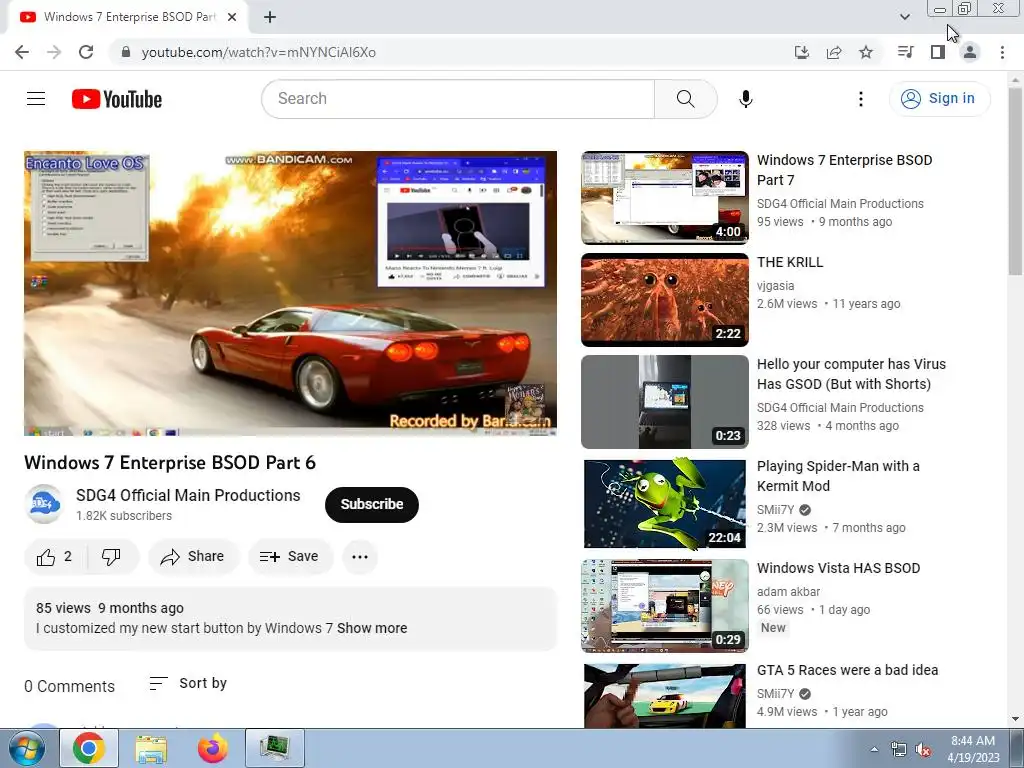Open the tab search chevron dropdown
This screenshot has height=768, width=1024.
[904, 17]
